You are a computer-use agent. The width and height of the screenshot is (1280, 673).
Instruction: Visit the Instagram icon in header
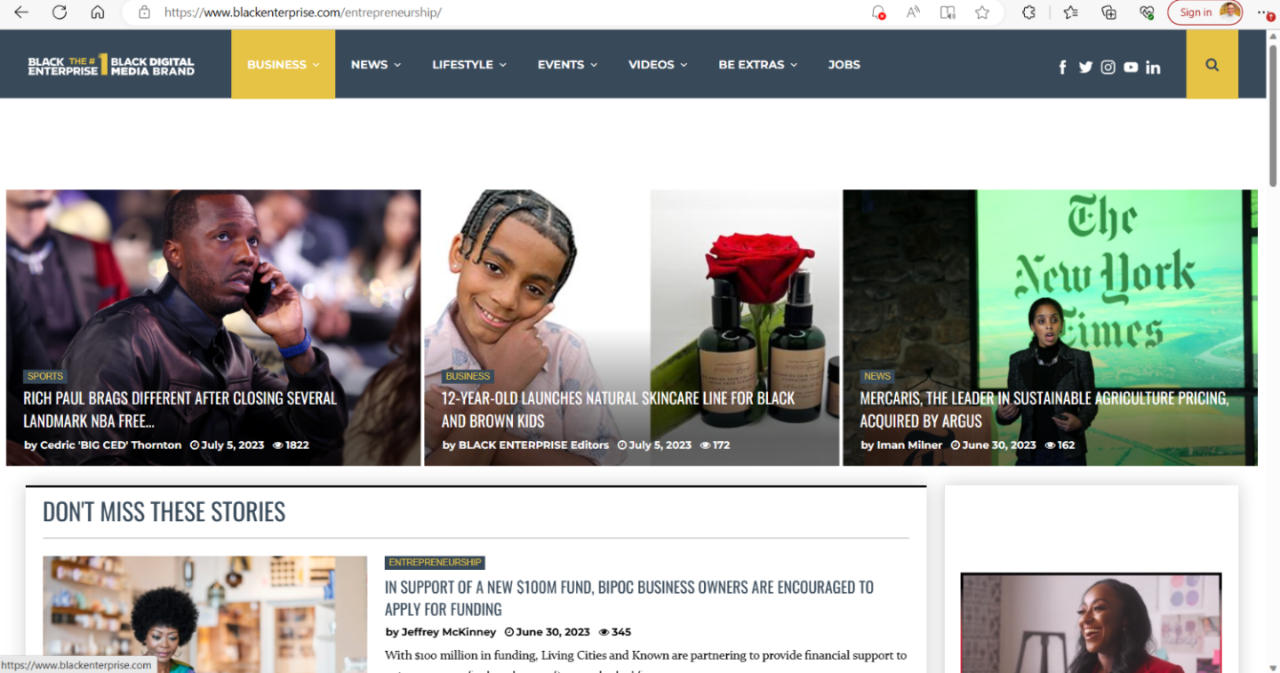1108,67
